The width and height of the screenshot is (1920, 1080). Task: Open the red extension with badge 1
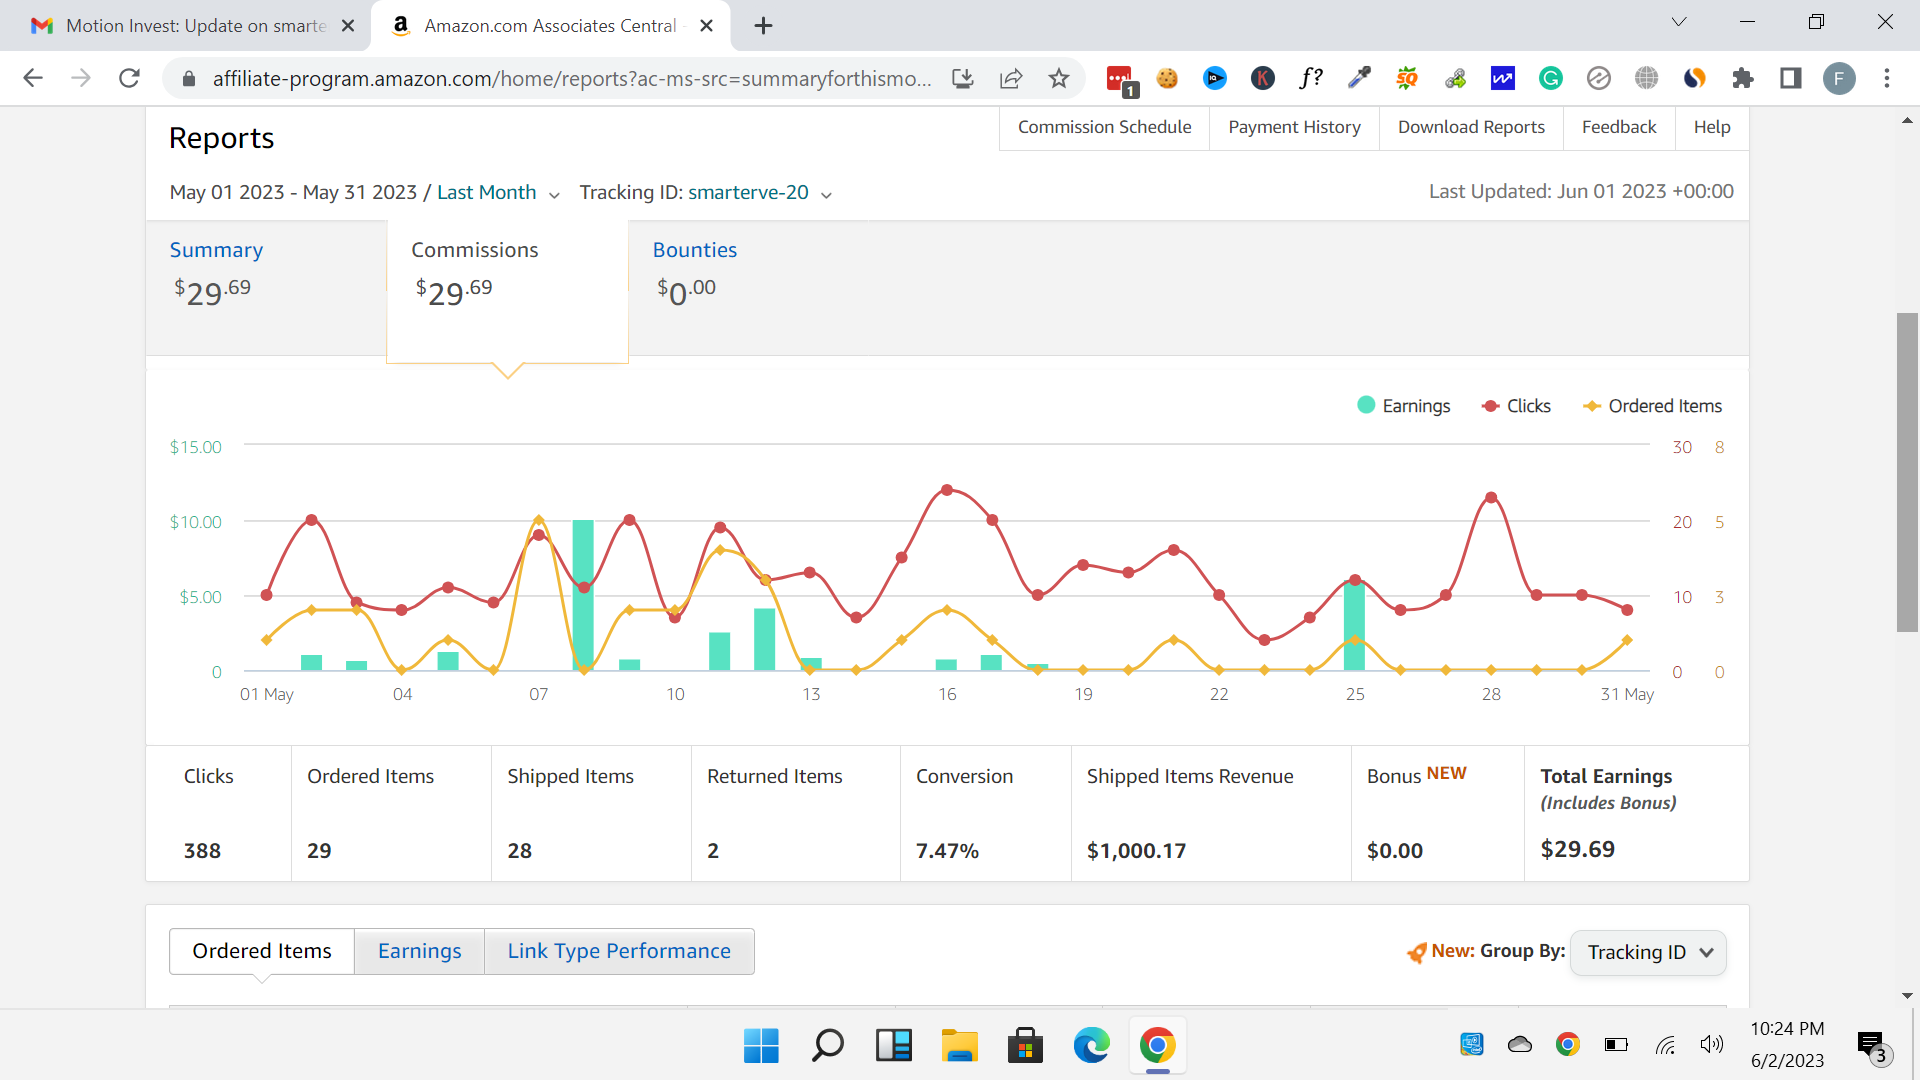coord(1120,79)
